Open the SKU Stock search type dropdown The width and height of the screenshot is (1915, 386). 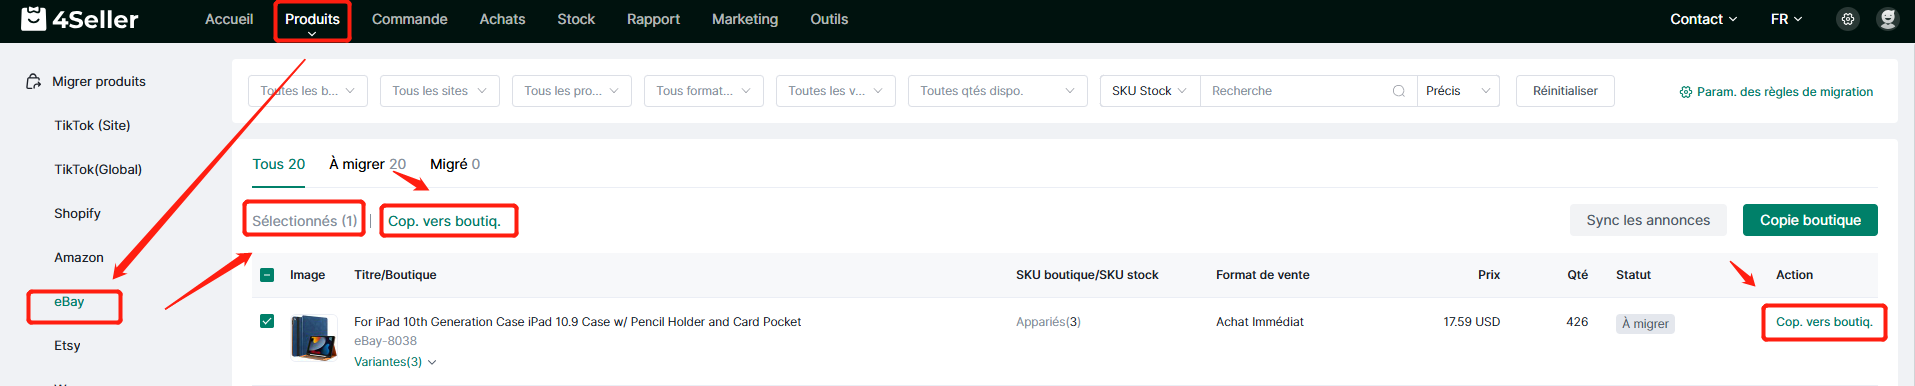(1150, 91)
